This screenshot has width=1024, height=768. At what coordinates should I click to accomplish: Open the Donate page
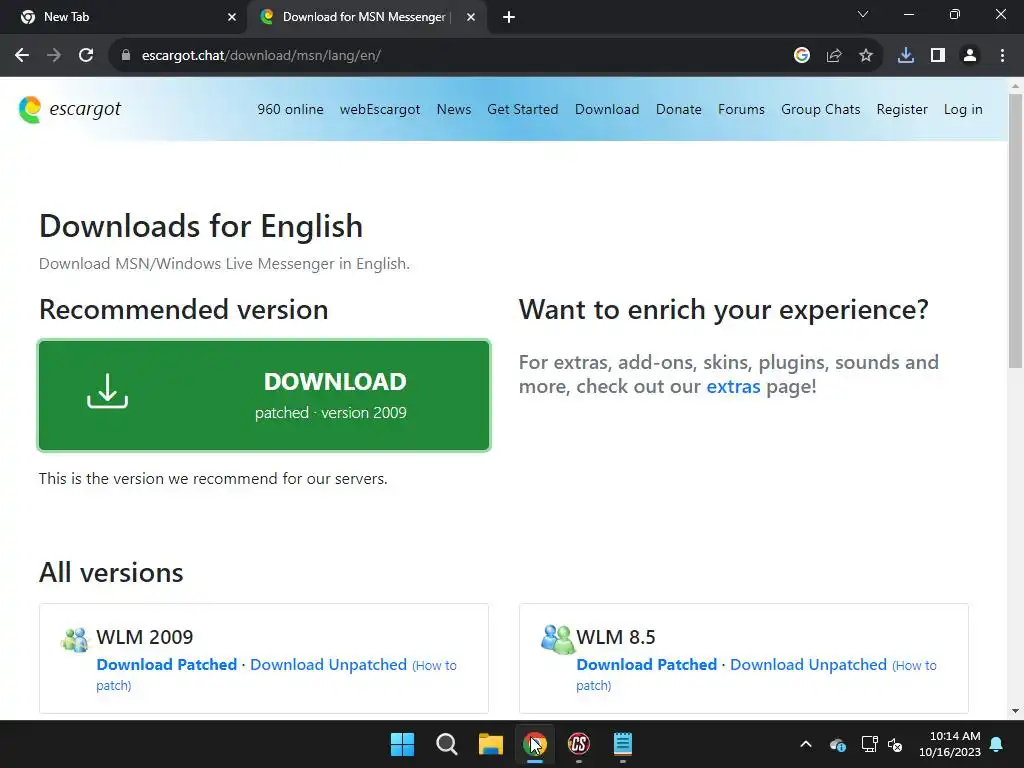[x=679, y=109]
